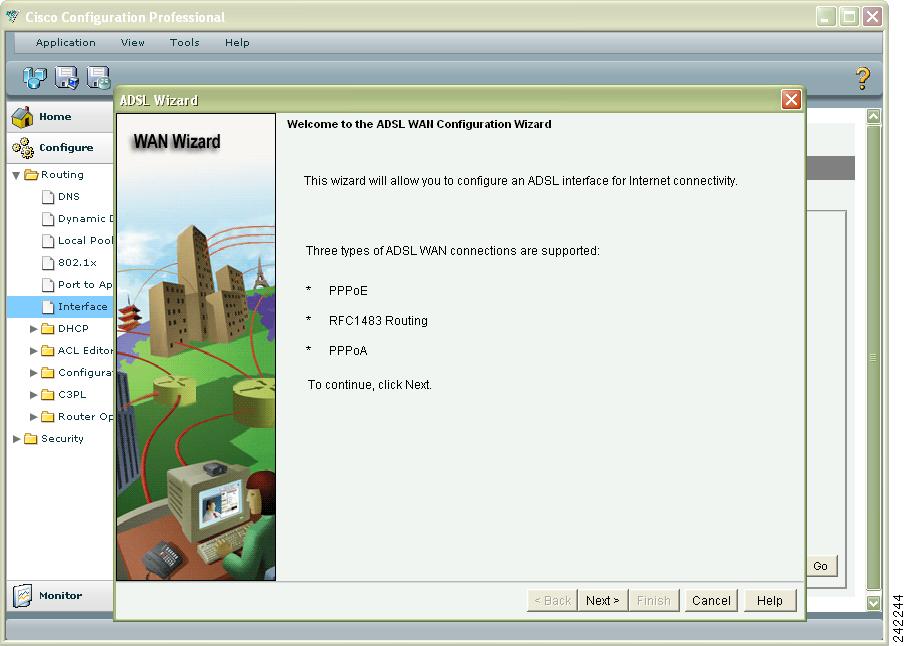The width and height of the screenshot is (907, 646).
Task: Click the 802.1x page icon
Action: pyautogui.click(x=48, y=263)
